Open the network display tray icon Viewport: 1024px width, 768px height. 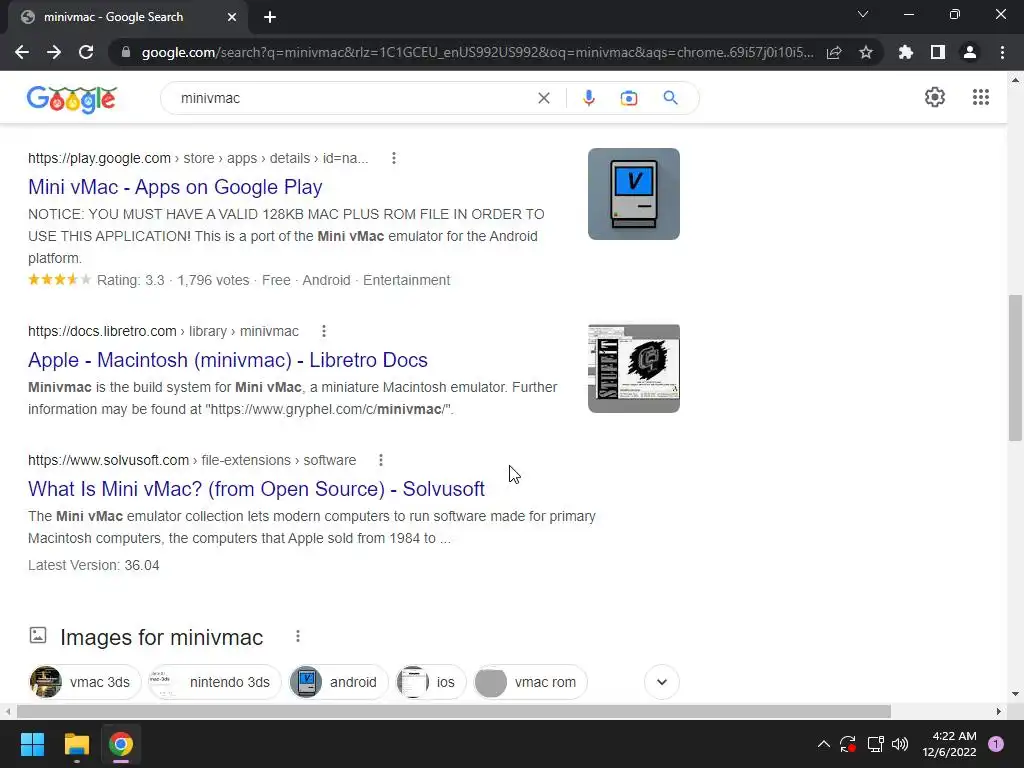click(x=875, y=744)
